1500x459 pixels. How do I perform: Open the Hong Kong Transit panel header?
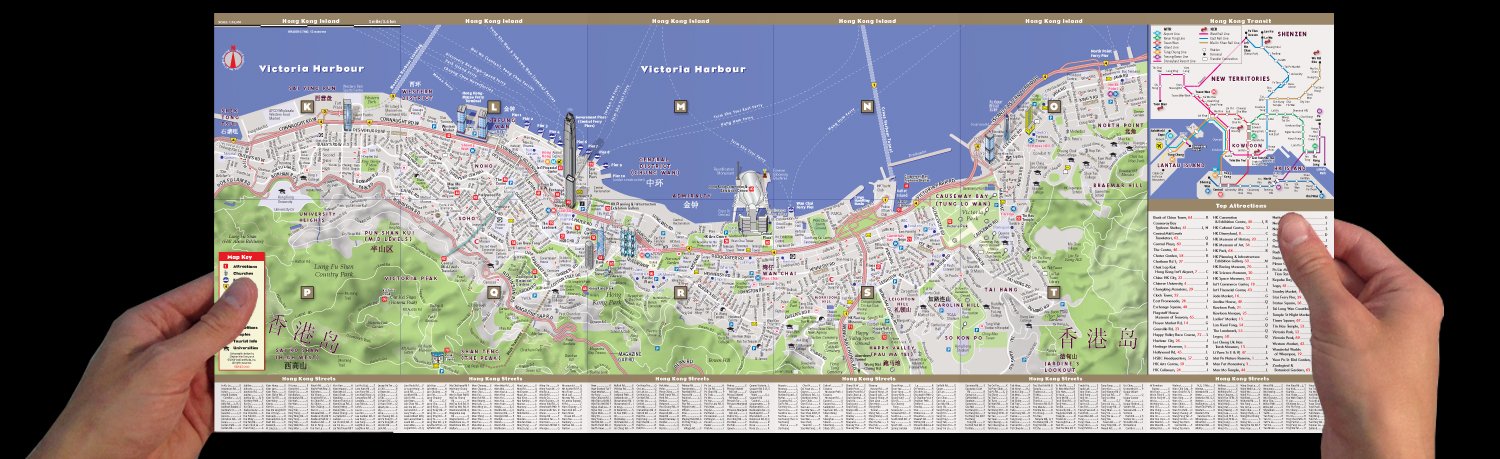coord(1240,20)
